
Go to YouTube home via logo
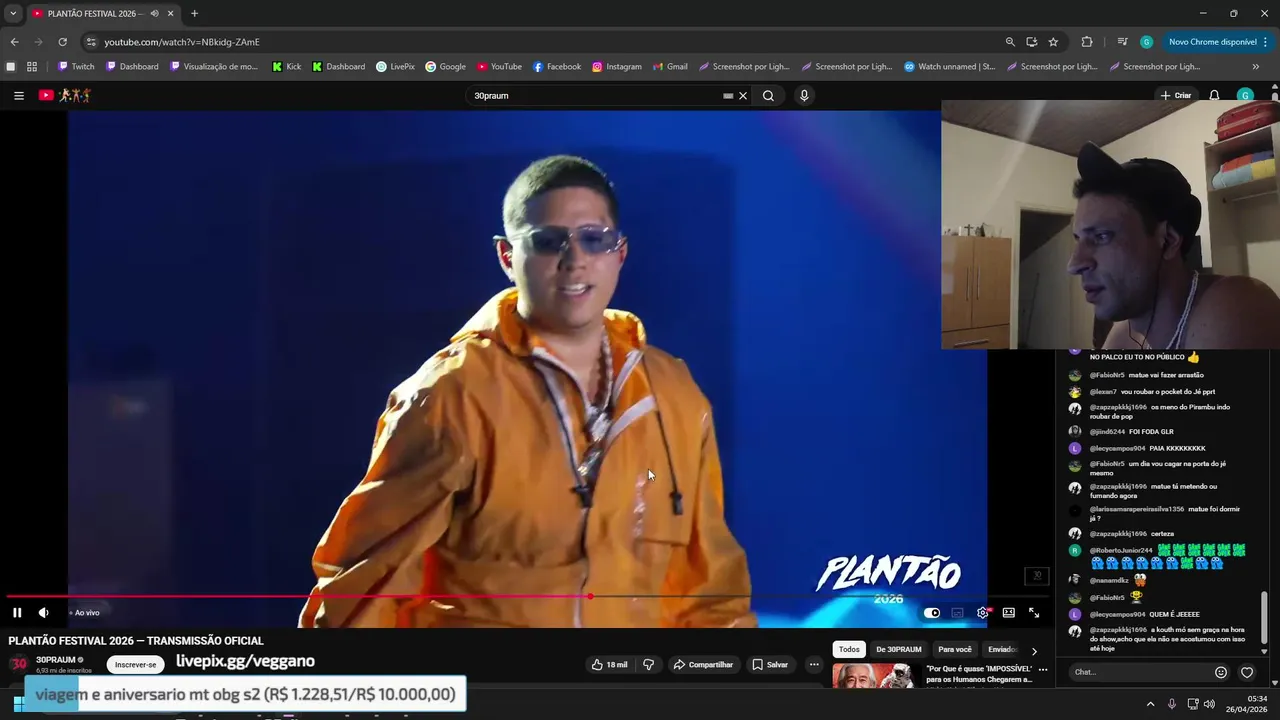point(65,96)
